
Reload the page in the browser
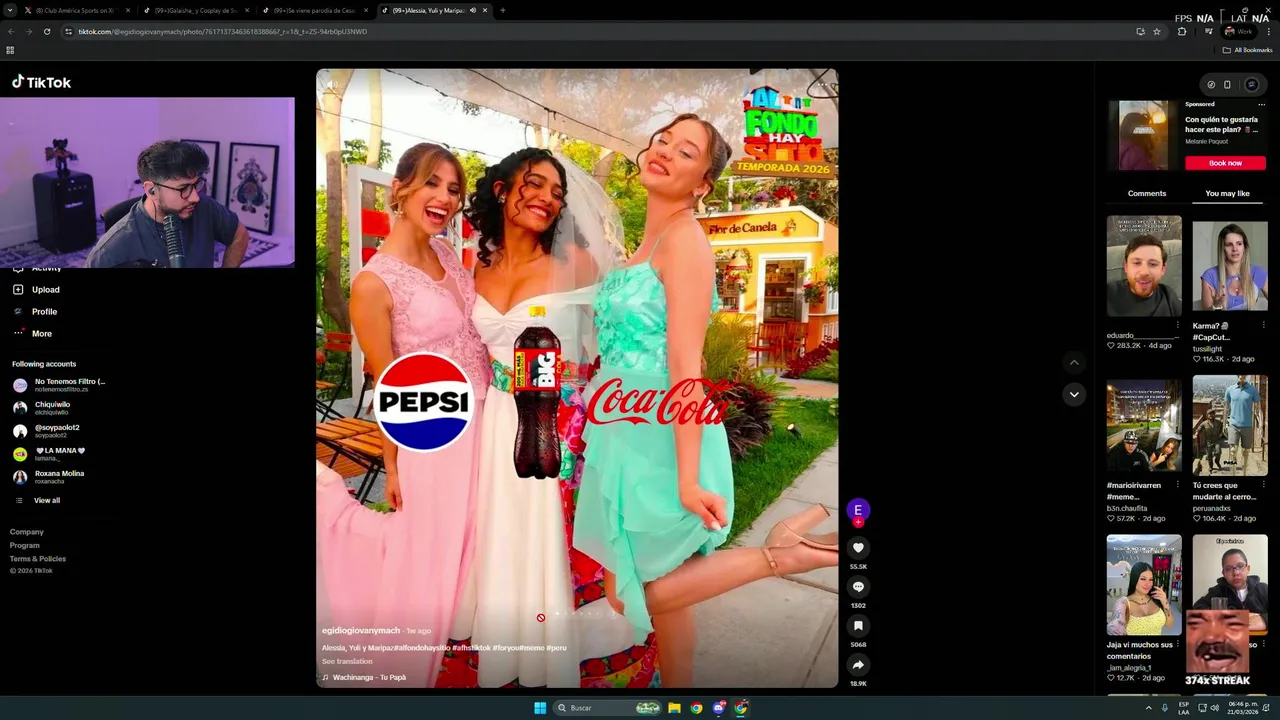point(47,31)
